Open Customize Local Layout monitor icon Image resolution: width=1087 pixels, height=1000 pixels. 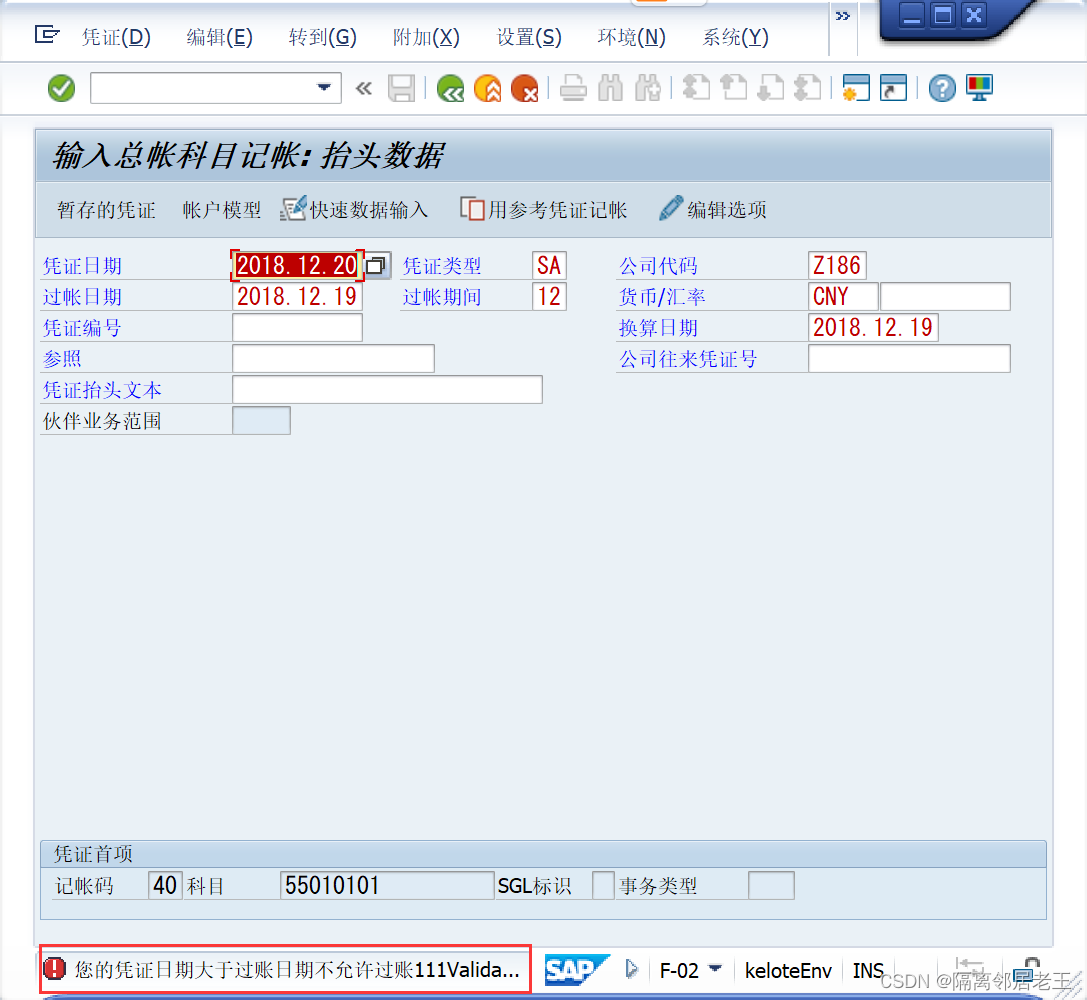pos(978,88)
